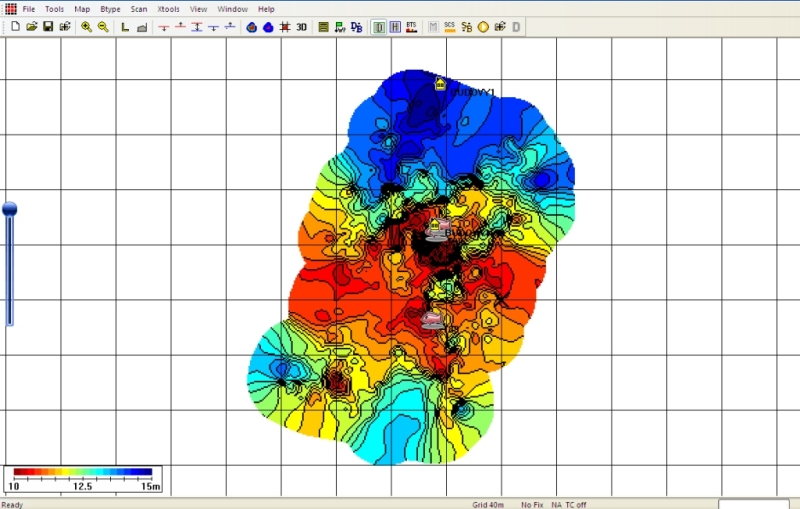Click the '12.5' legend label

point(83,486)
